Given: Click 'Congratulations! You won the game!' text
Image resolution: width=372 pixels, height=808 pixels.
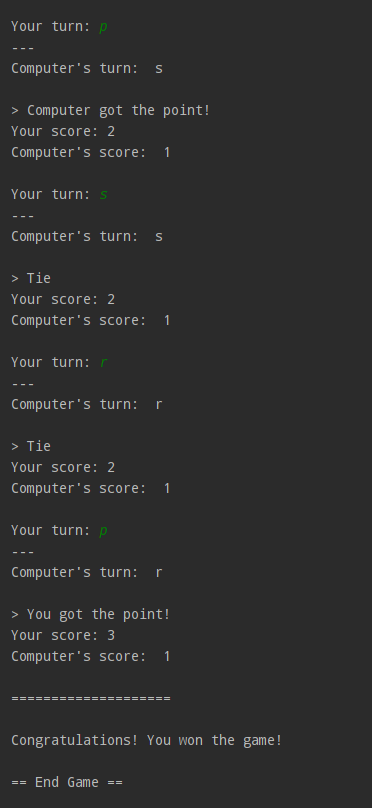Looking at the screenshot, I should tap(147, 740).
